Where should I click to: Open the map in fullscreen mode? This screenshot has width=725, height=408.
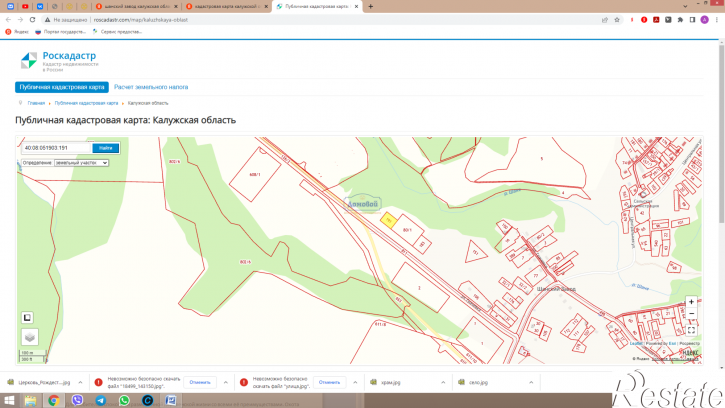click(691, 330)
